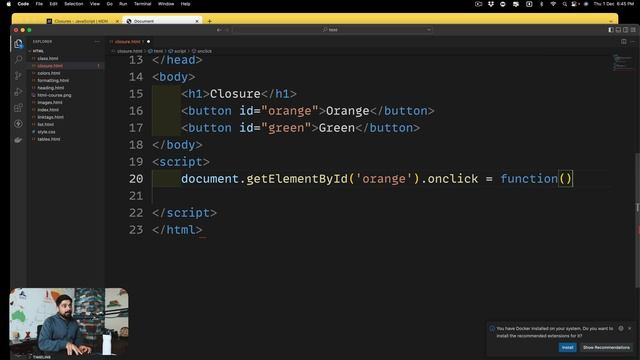Screen dimensions: 640x360
Task: Open the Window menu
Action: pos(166,4)
